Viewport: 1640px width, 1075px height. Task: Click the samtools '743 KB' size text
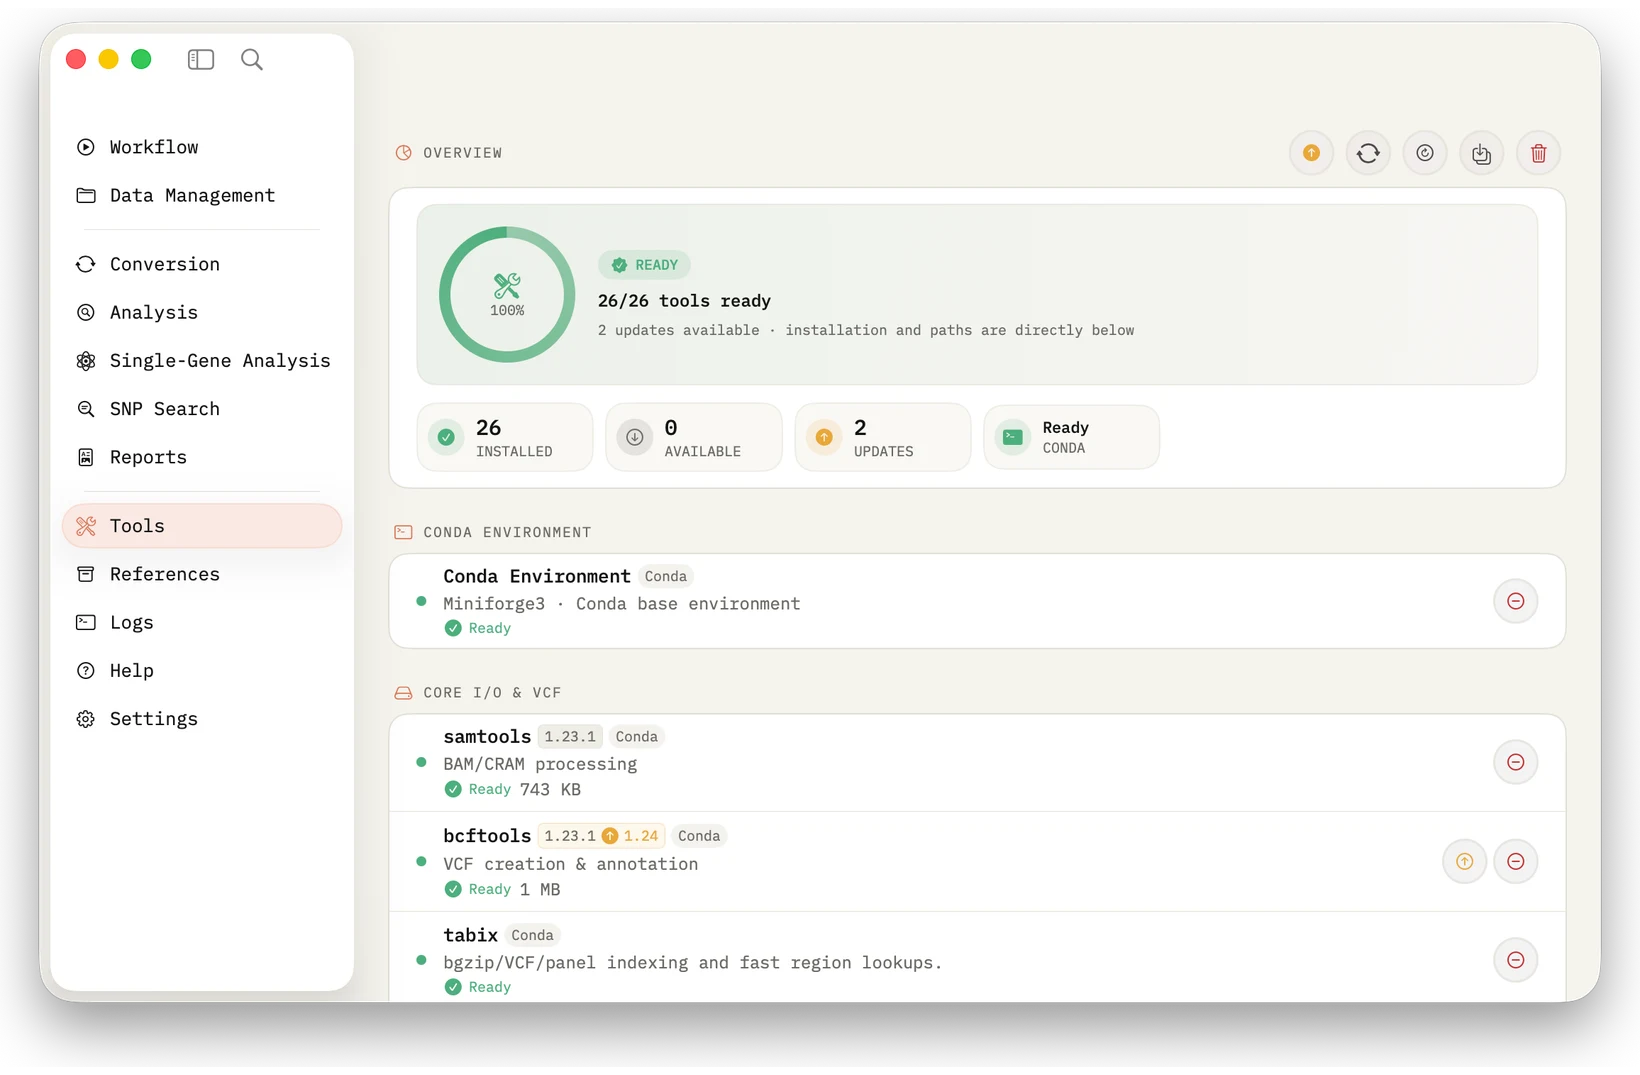(x=550, y=790)
